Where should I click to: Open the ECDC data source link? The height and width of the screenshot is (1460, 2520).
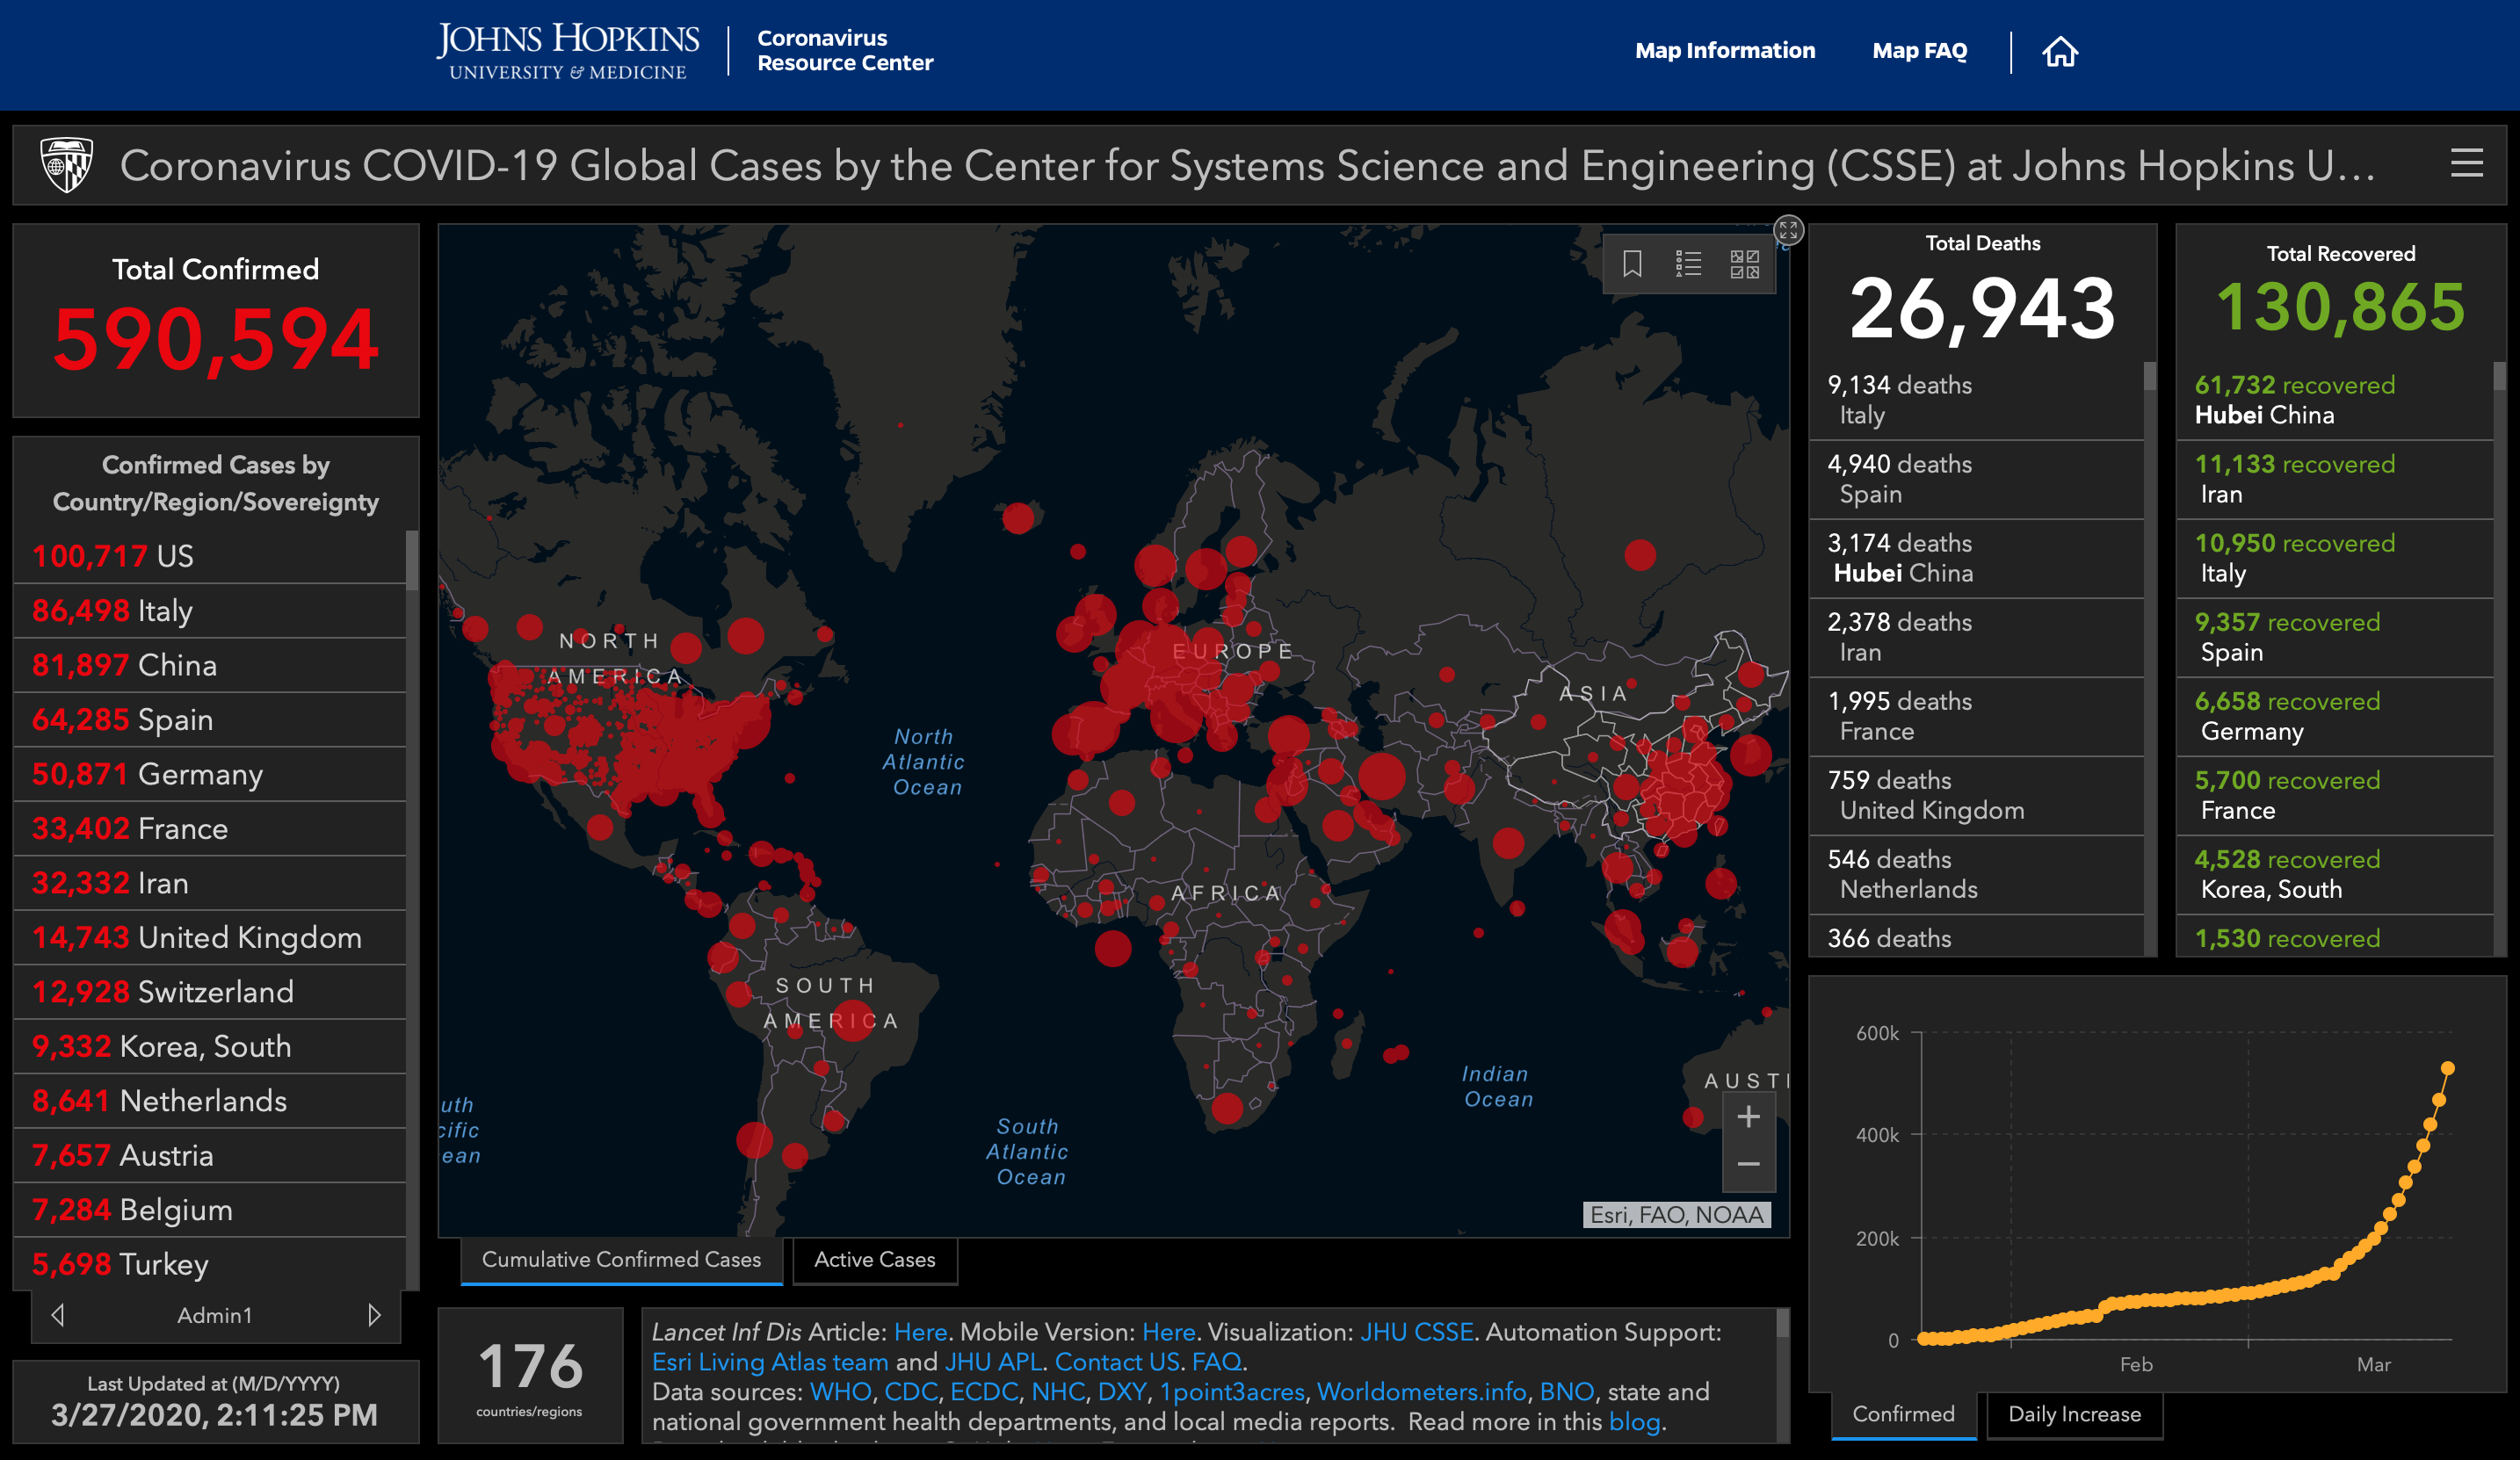984,1392
